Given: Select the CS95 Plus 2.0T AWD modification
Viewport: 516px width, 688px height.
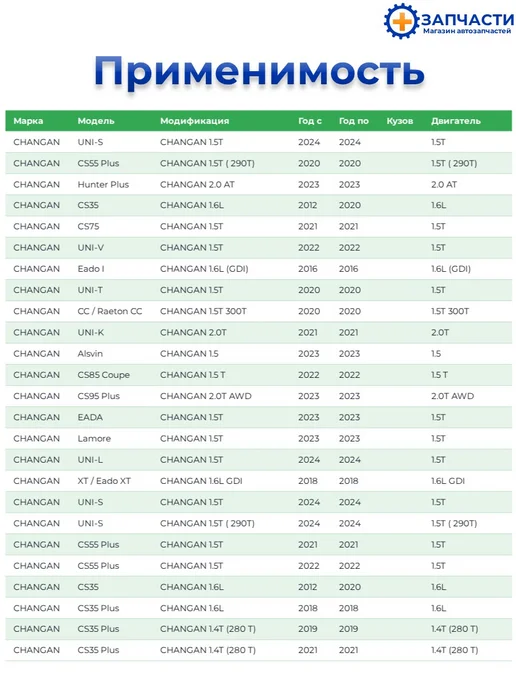Looking at the screenshot, I should coord(206,396).
